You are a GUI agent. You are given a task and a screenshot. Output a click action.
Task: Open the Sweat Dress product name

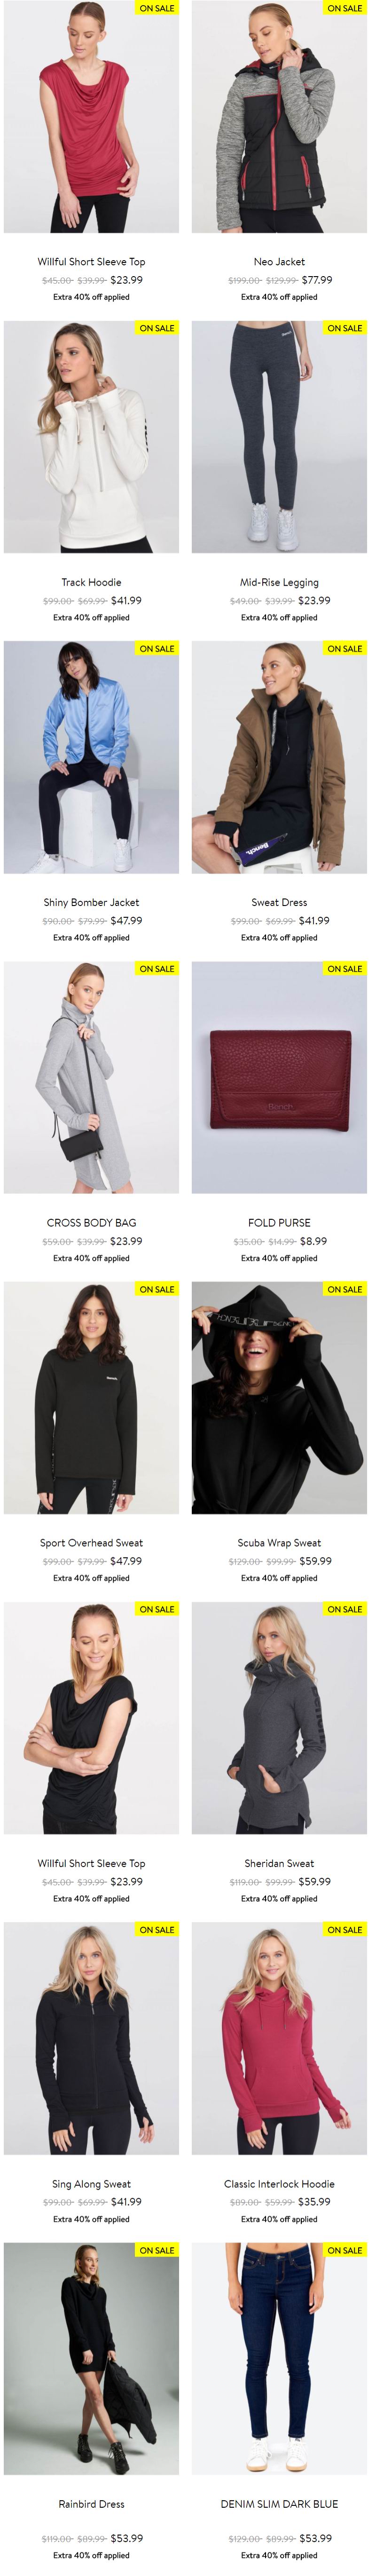[279, 902]
